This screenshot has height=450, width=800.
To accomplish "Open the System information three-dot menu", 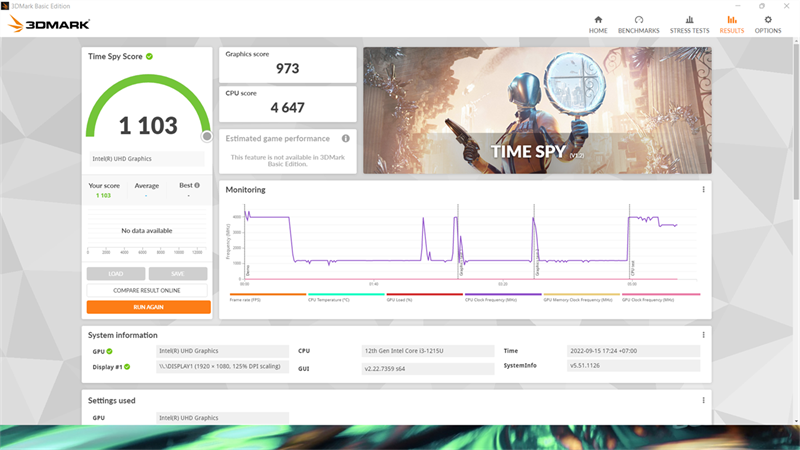I will 703,335.
